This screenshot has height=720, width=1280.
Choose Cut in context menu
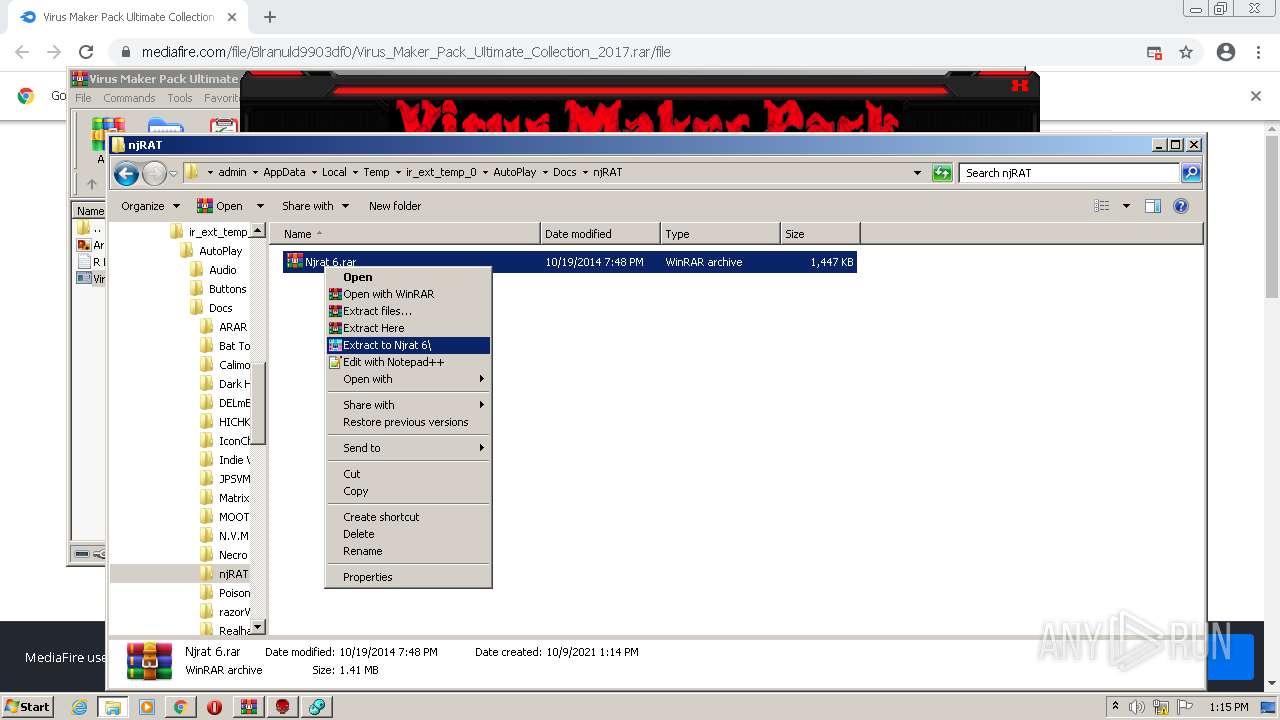(x=408, y=474)
